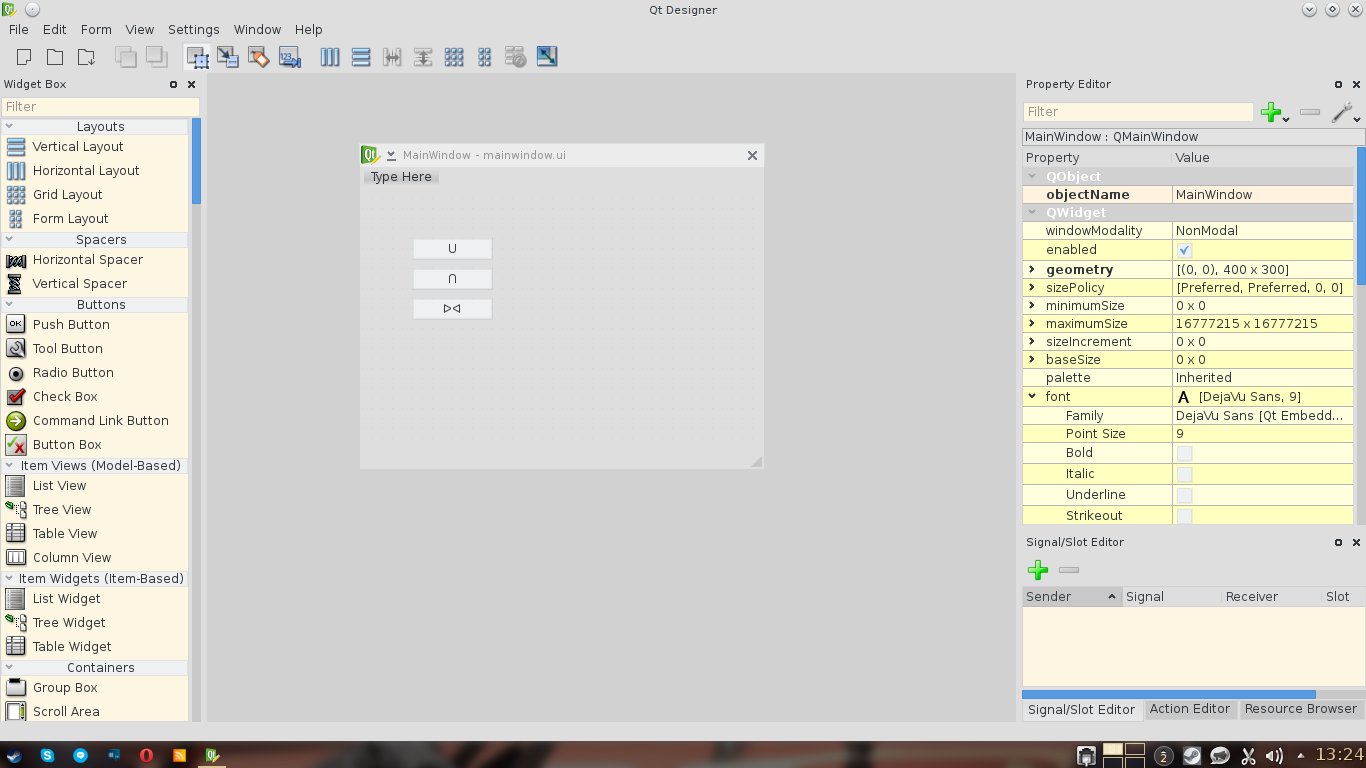
Task: Check the Italic font checkbox
Action: 1185,474
